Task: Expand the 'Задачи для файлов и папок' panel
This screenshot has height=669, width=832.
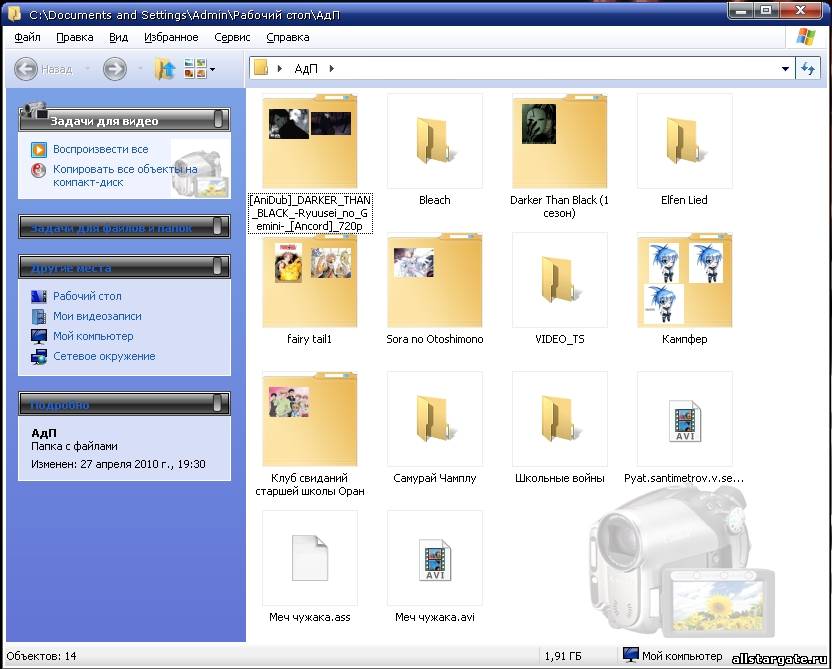Action: click(218, 228)
